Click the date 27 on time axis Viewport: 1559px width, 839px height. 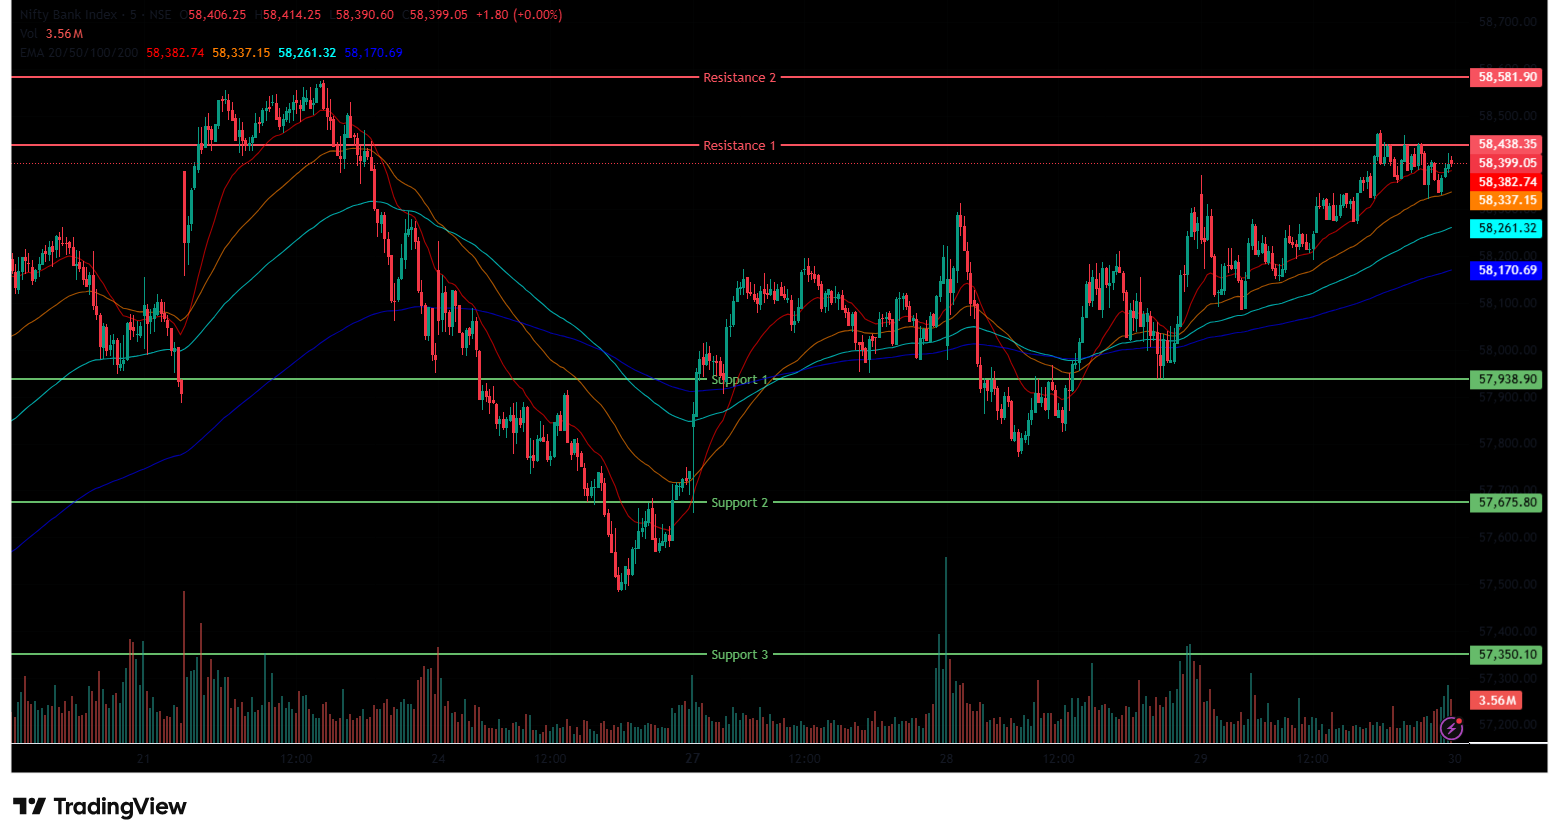(693, 759)
